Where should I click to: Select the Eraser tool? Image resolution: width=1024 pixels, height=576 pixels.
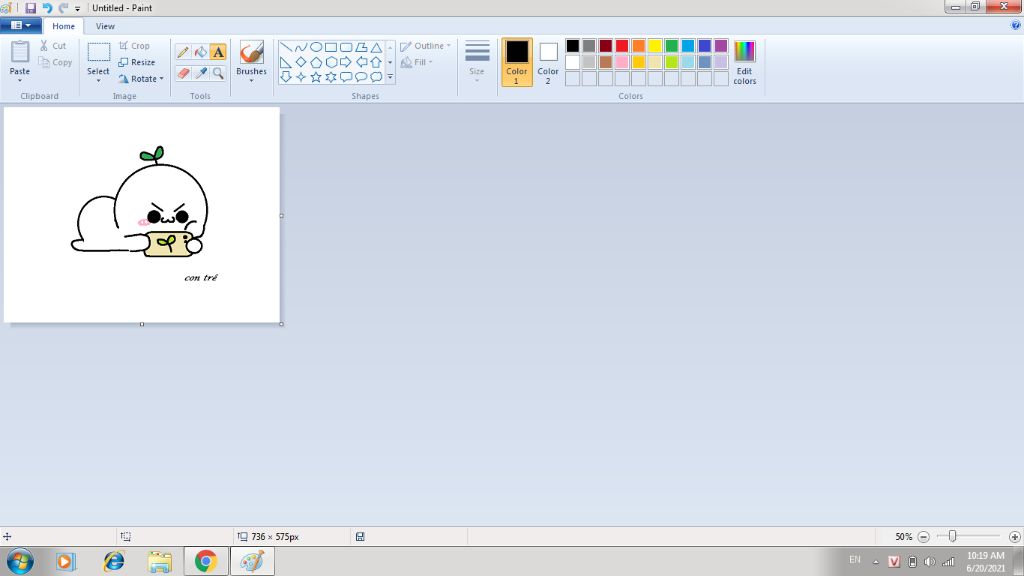[183, 73]
